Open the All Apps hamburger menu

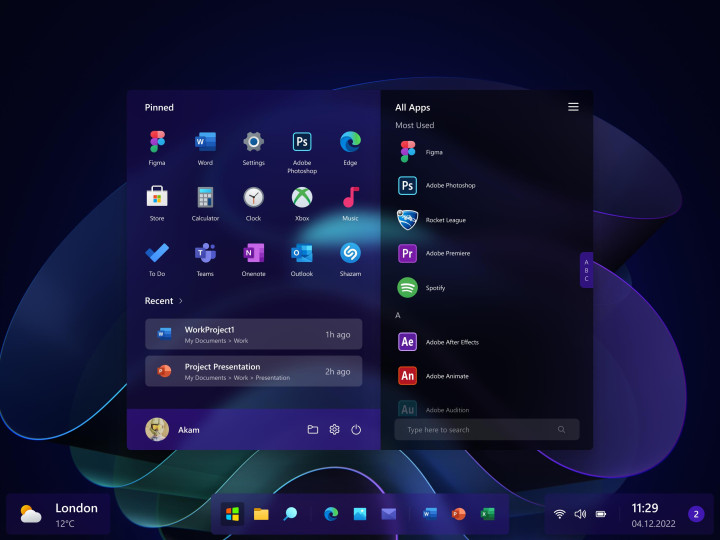pos(573,107)
